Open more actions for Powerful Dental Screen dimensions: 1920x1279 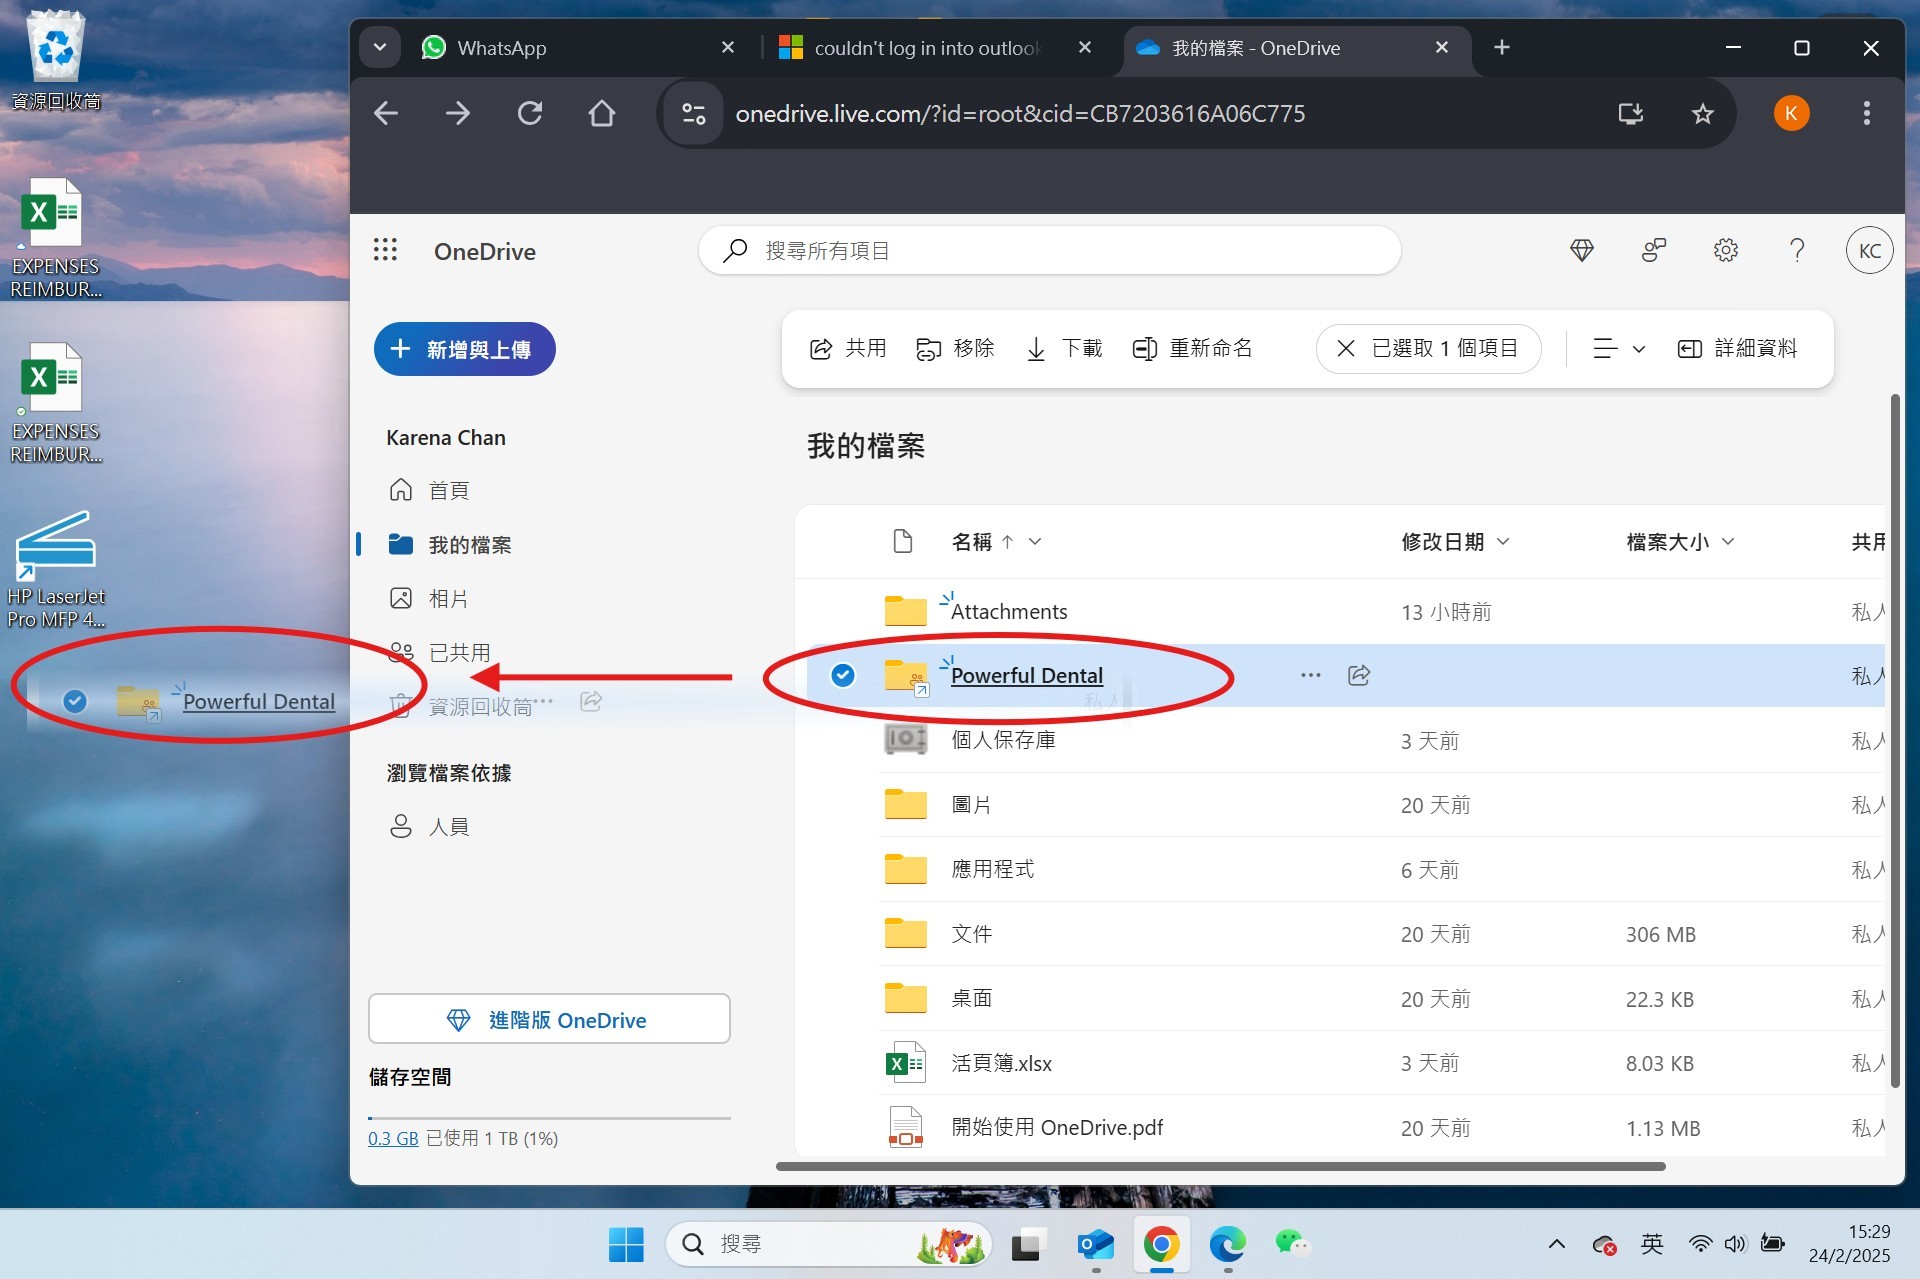click(x=1310, y=675)
